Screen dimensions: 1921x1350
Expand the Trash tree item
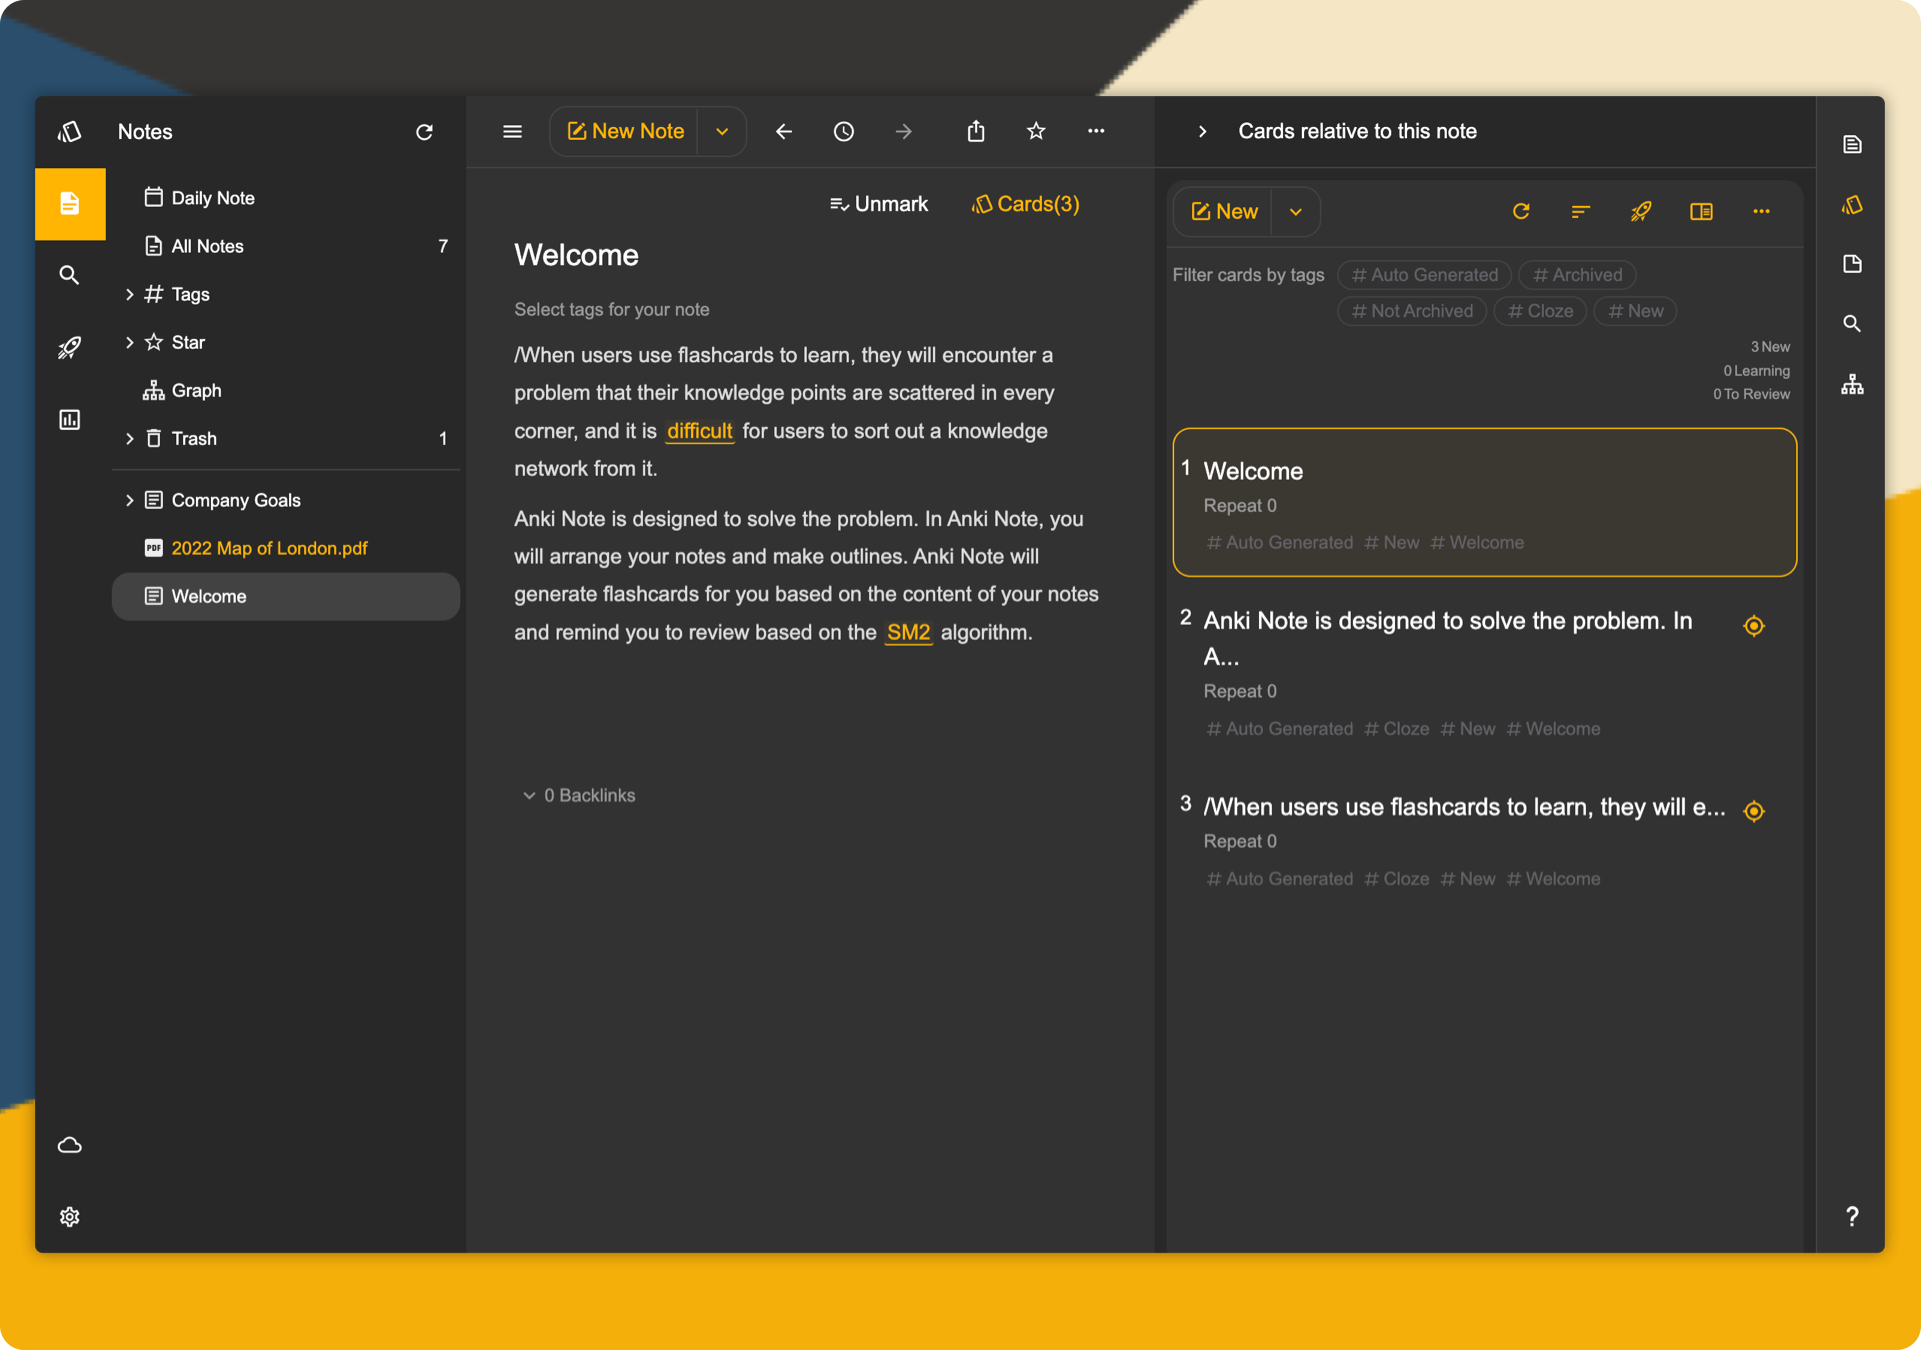(x=129, y=438)
